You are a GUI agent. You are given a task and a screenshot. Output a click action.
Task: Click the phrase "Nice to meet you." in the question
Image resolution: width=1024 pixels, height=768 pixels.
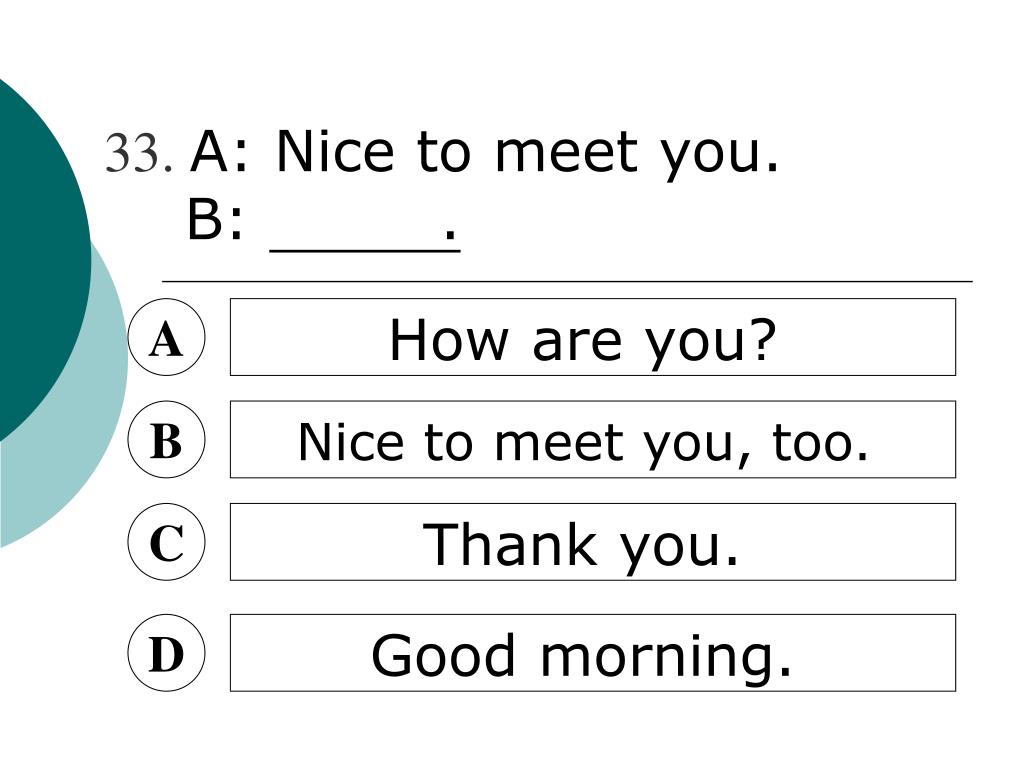click(528, 154)
